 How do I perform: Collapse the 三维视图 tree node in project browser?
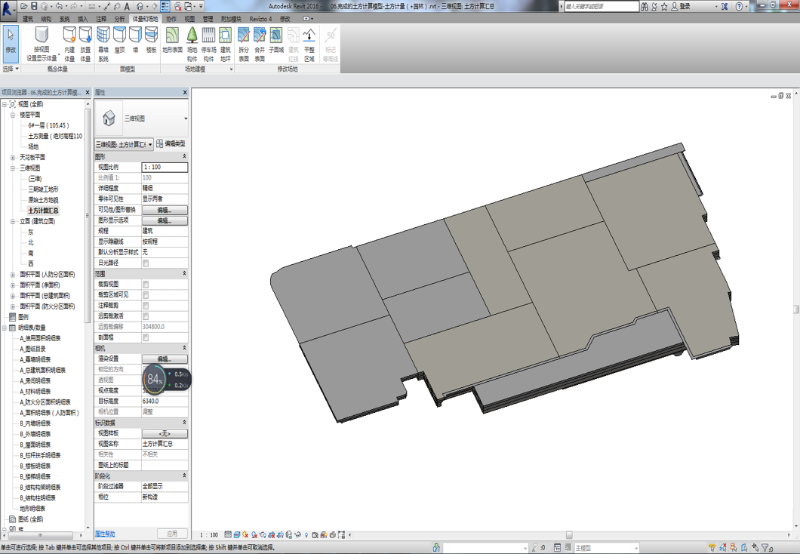coord(13,168)
